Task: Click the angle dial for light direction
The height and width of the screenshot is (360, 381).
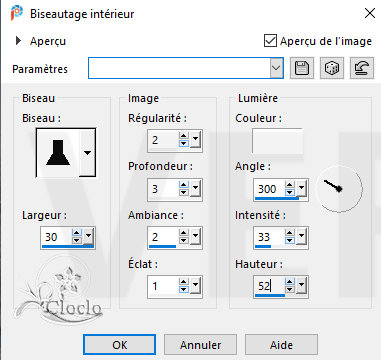Action: coord(339,189)
